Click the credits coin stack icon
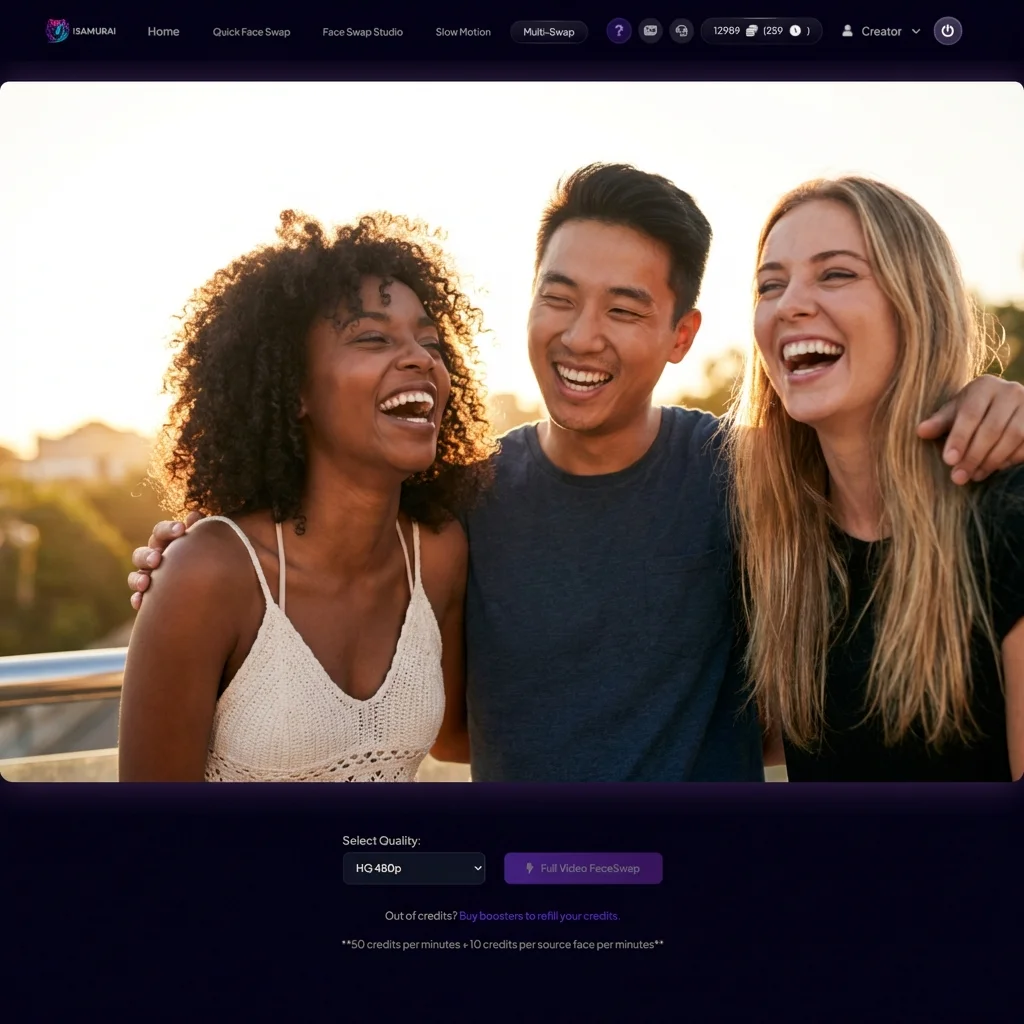 click(751, 31)
